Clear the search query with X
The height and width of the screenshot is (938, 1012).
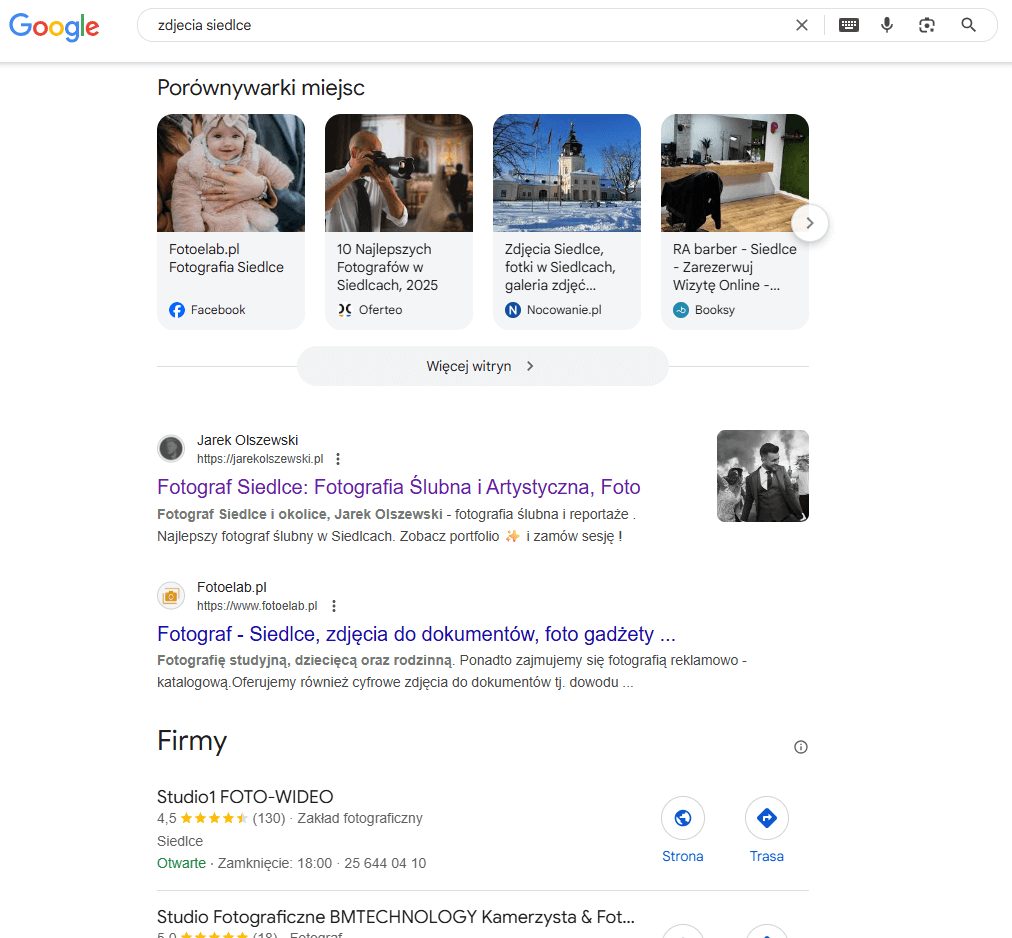pos(802,25)
